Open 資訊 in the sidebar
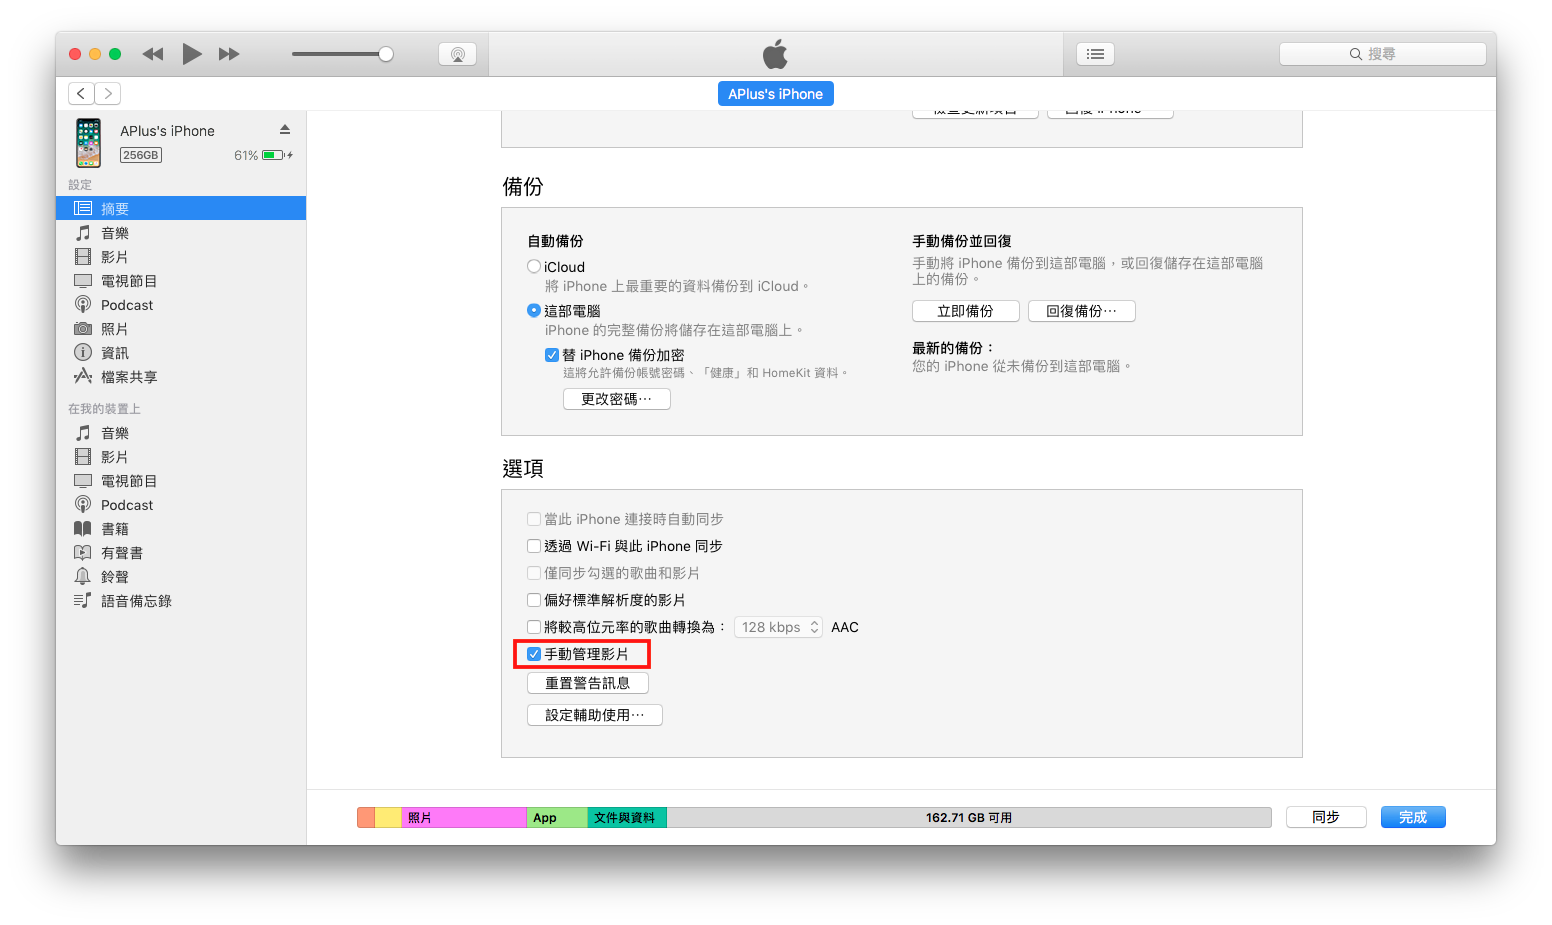 (x=181, y=353)
